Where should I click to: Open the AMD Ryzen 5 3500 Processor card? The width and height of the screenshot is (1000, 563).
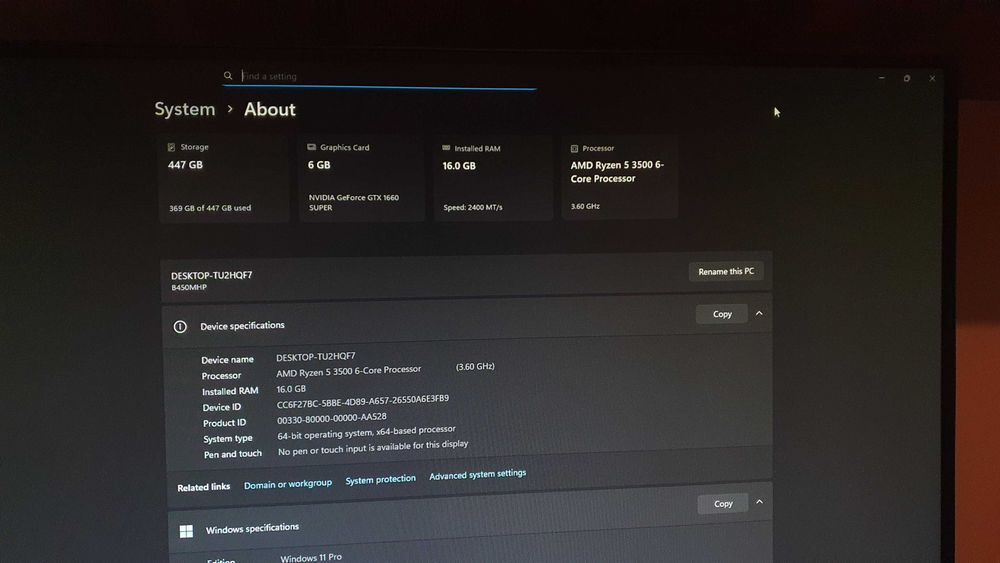(619, 177)
